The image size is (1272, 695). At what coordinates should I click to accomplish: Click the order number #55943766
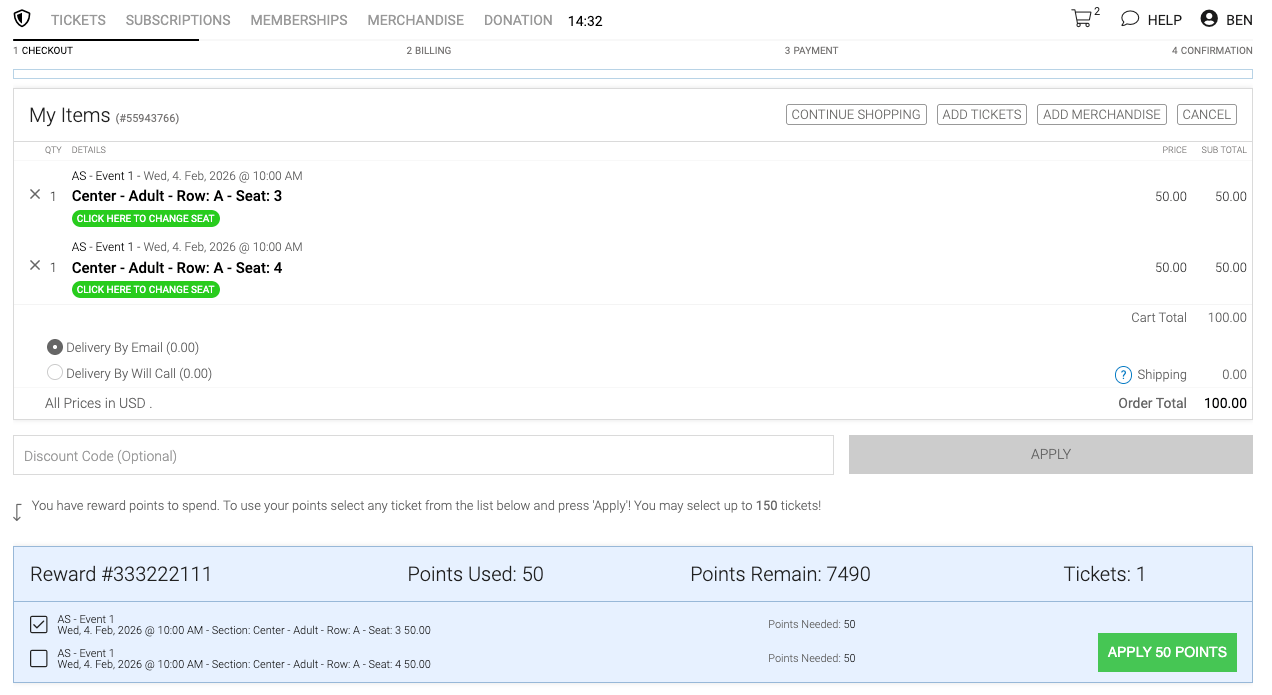(x=147, y=118)
